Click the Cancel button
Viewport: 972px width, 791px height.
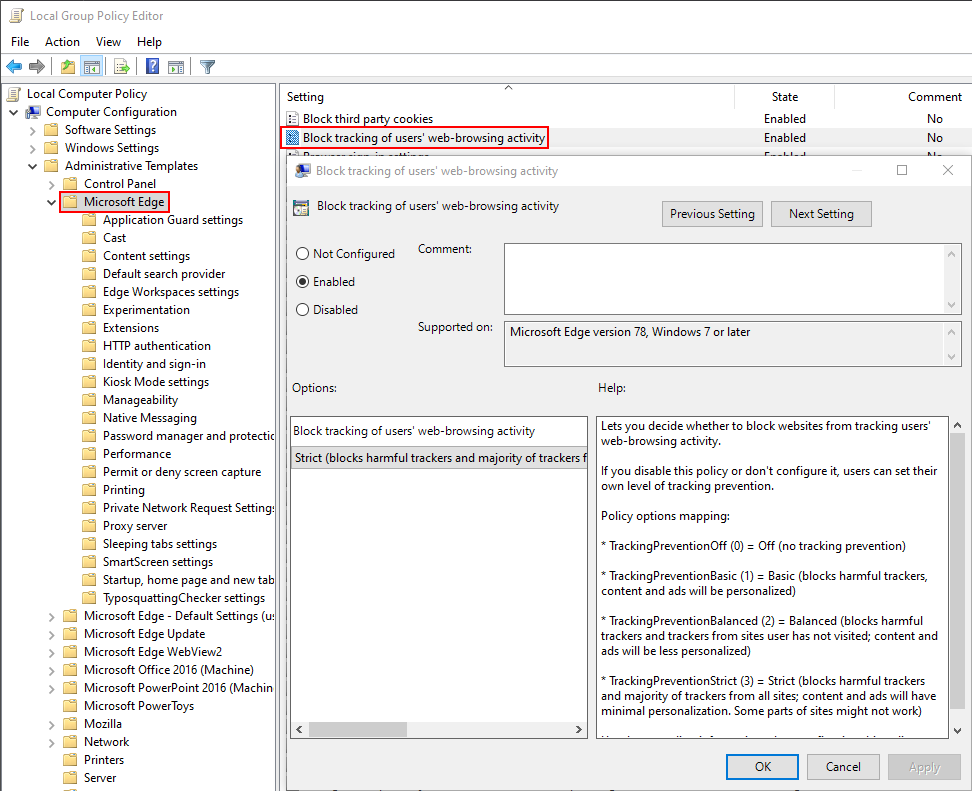[842, 767]
